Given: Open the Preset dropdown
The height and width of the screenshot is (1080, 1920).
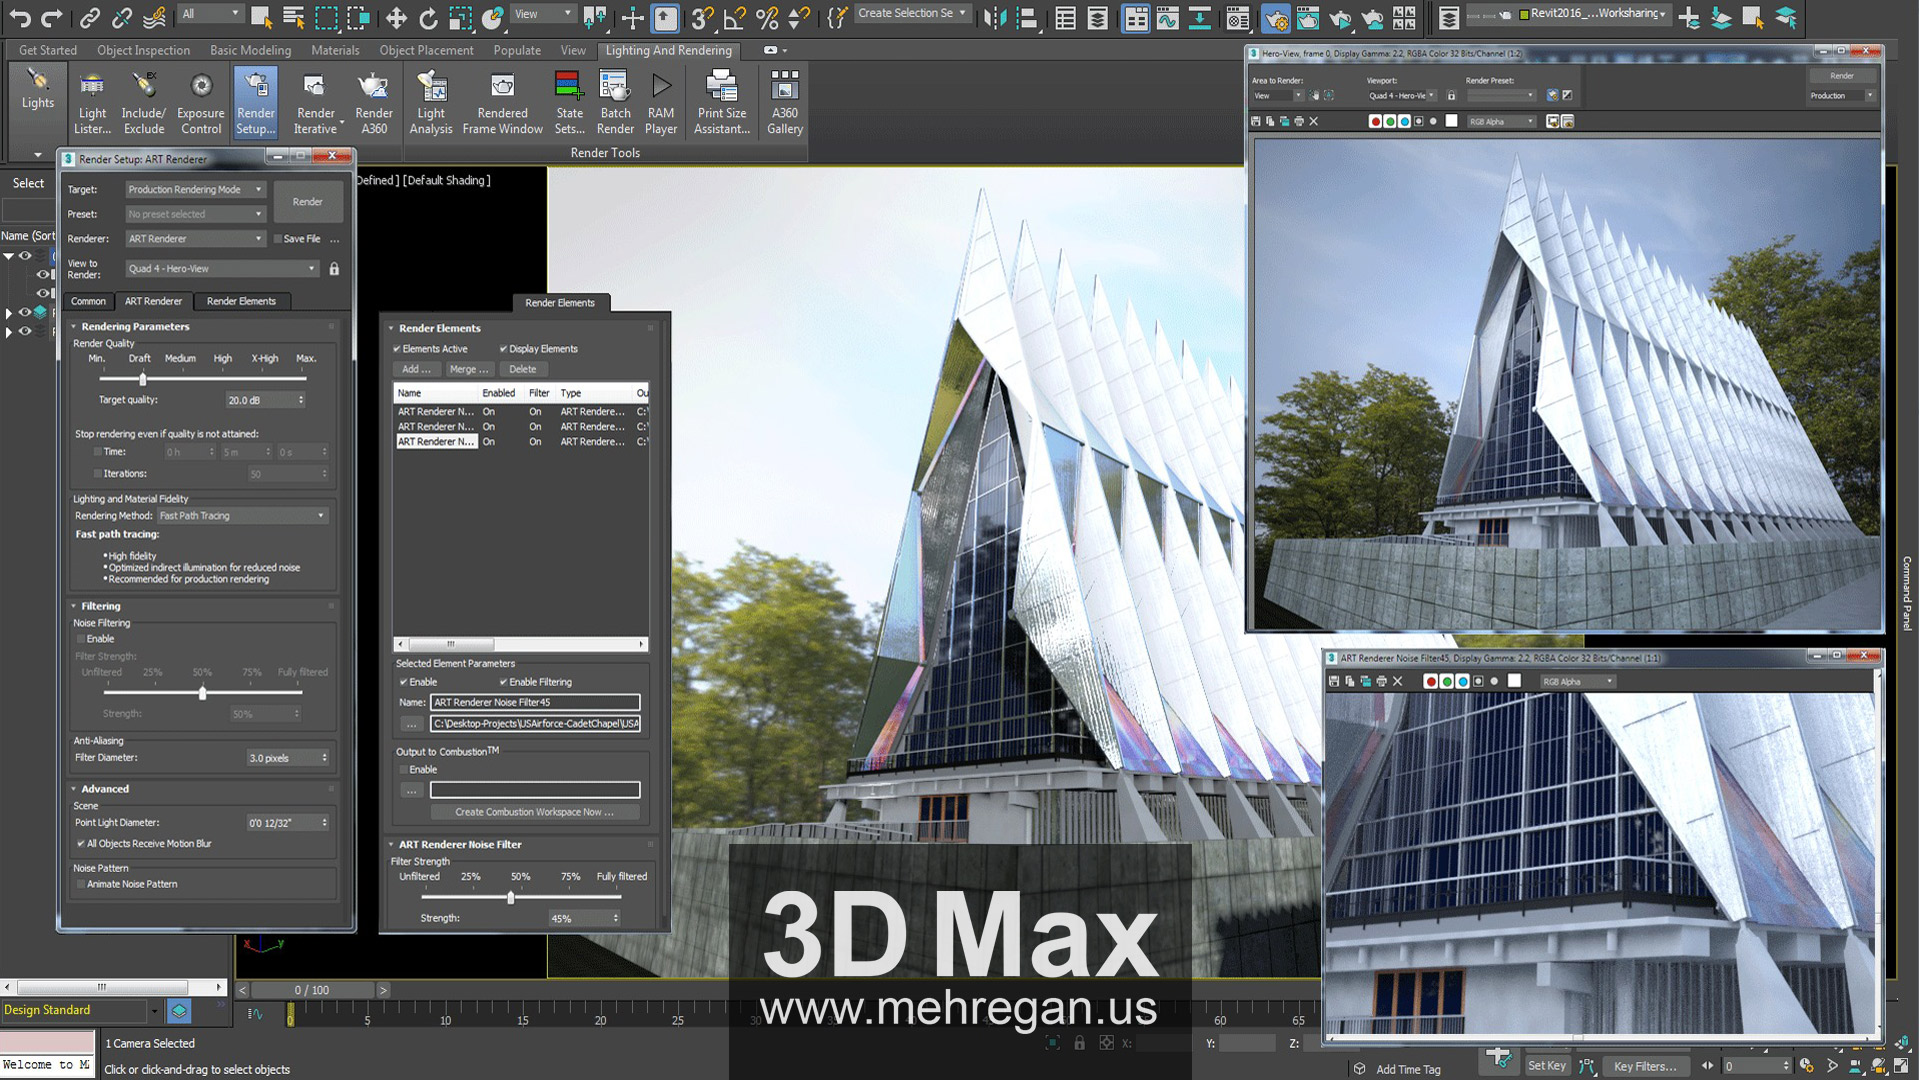Looking at the screenshot, I should pos(195,214).
